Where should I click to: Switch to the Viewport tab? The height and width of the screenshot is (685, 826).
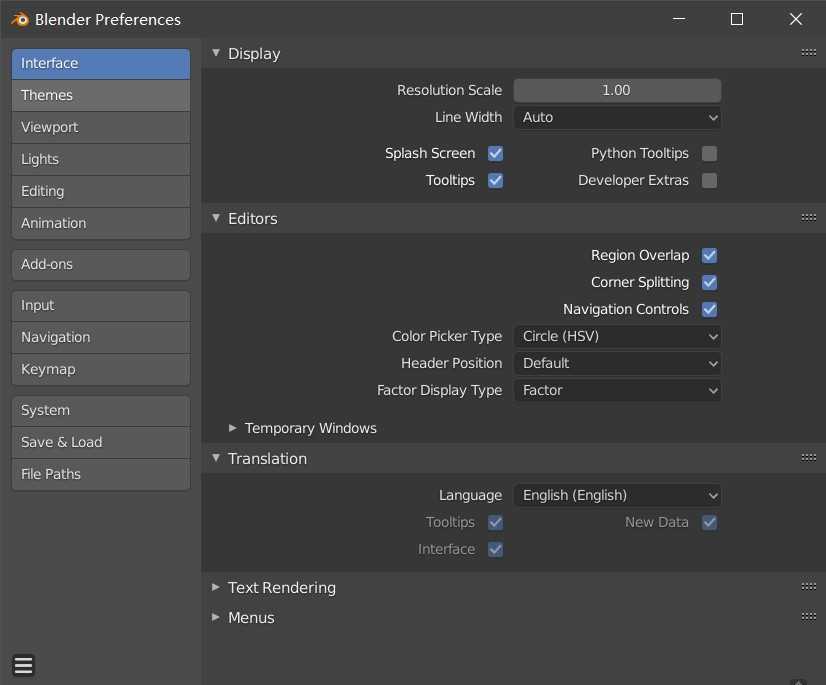[x=101, y=128]
